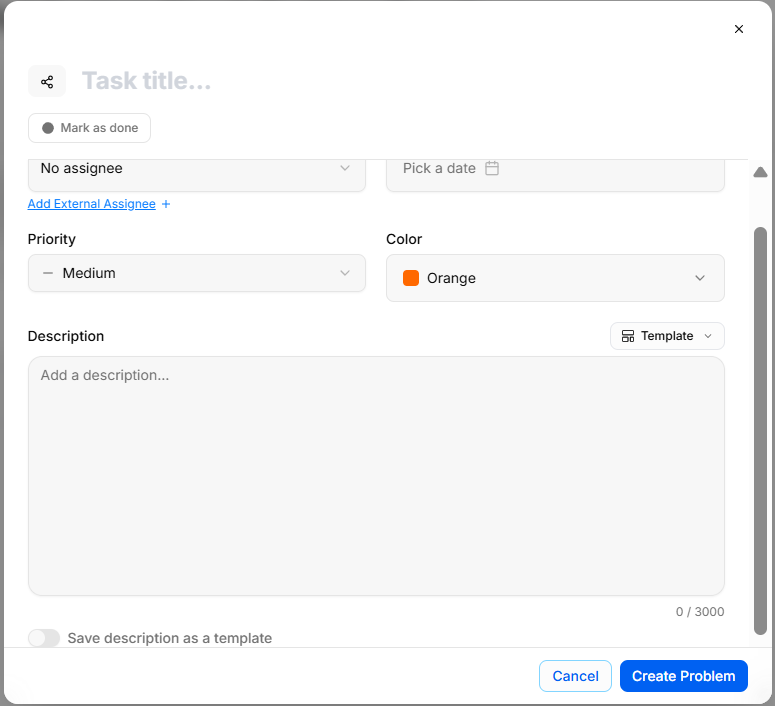
Task: Toggle Save description as a template
Action: tap(44, 638)
